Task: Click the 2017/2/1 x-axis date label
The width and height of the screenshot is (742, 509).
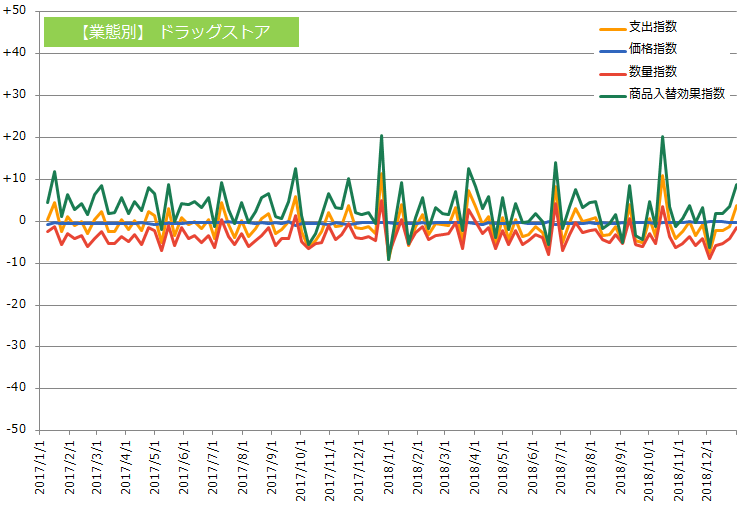Action: pyautogui.click(x=70, y=468)
